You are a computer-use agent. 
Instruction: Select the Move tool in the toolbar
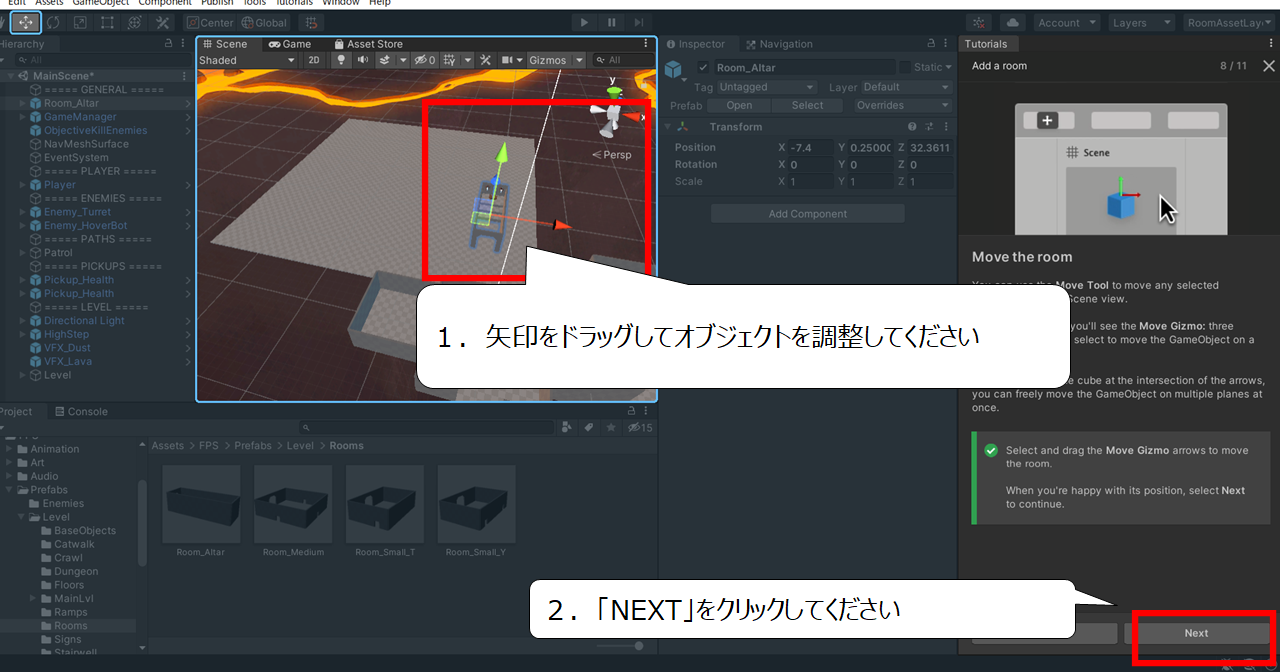point(26,22)
